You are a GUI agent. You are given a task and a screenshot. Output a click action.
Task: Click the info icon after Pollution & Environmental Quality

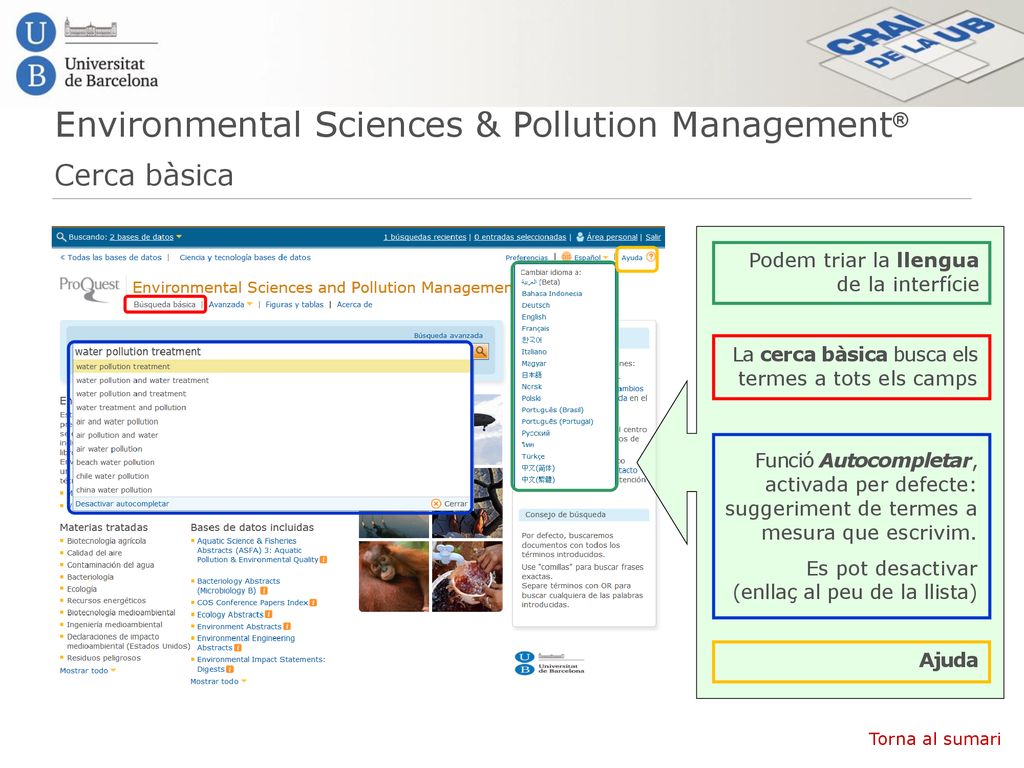tap(323, 560)
